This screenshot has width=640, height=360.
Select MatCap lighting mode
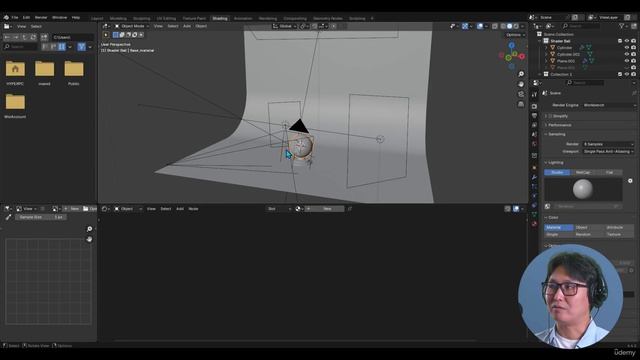coord(583,173)
